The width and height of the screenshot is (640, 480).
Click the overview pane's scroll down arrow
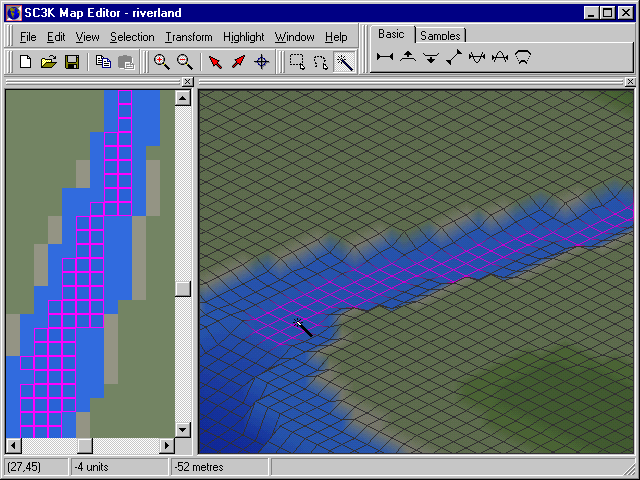coord(183,429)
